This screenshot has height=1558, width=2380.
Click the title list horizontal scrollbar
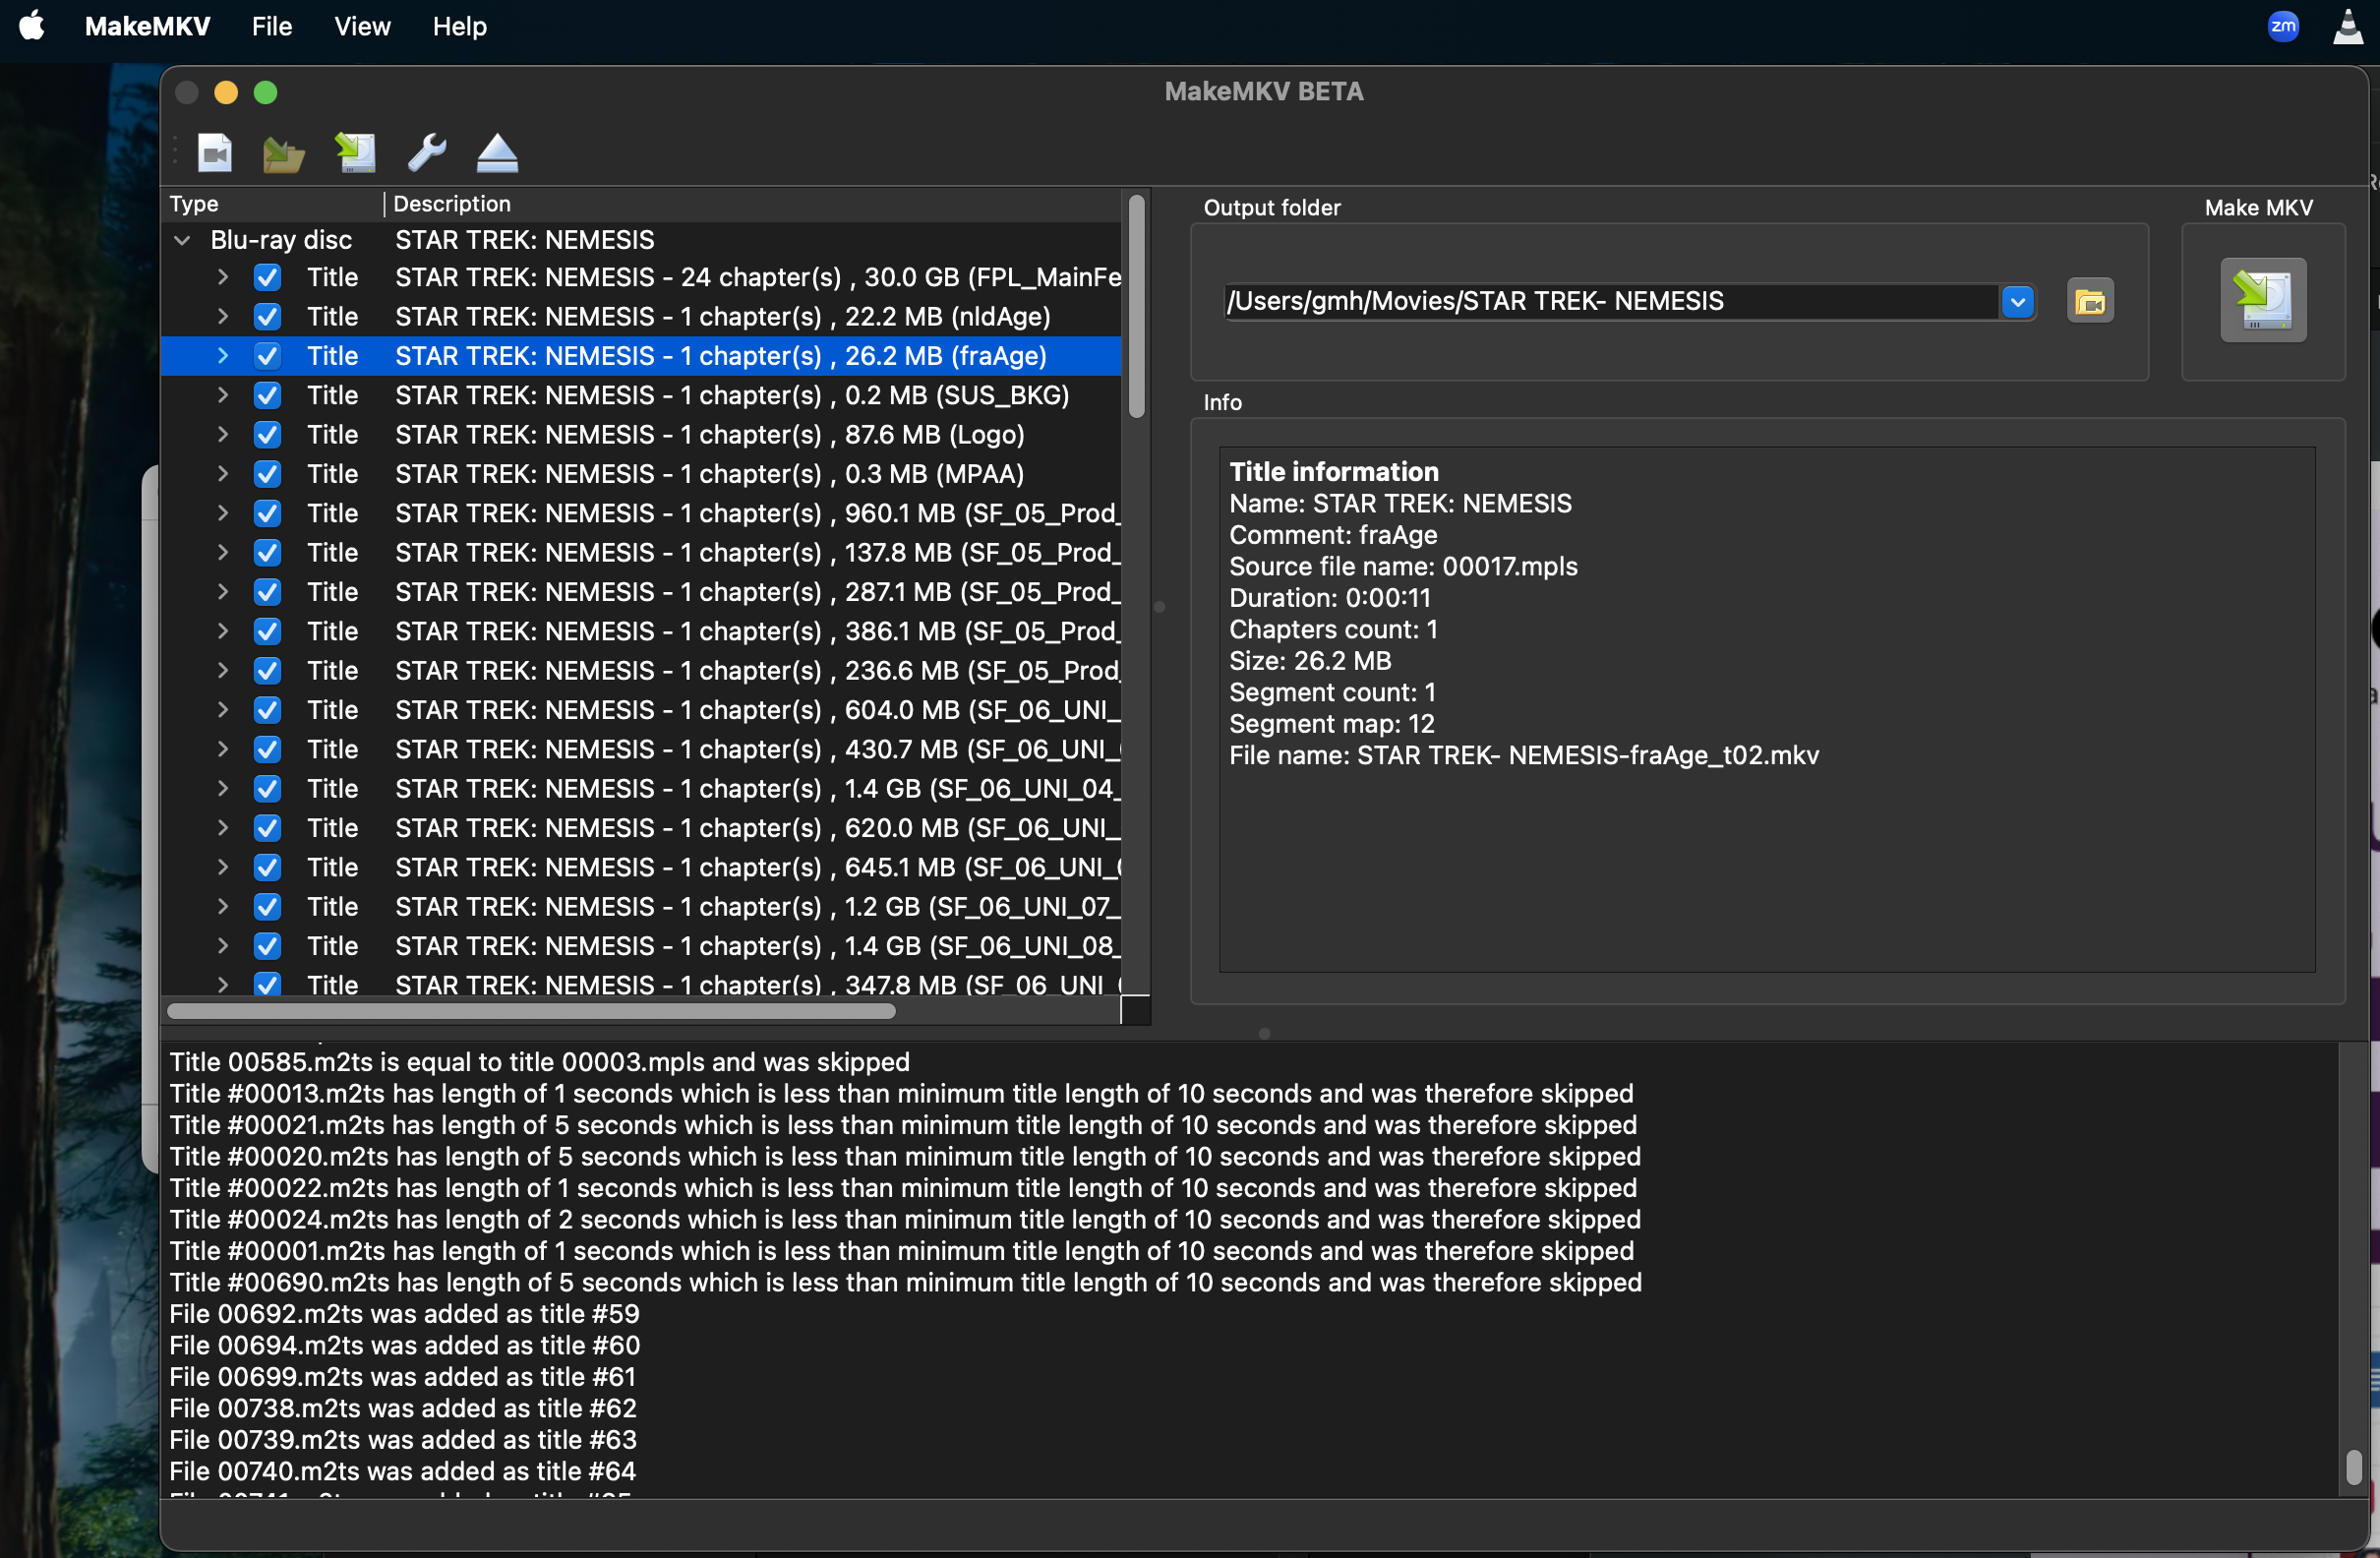point(531,1011)
